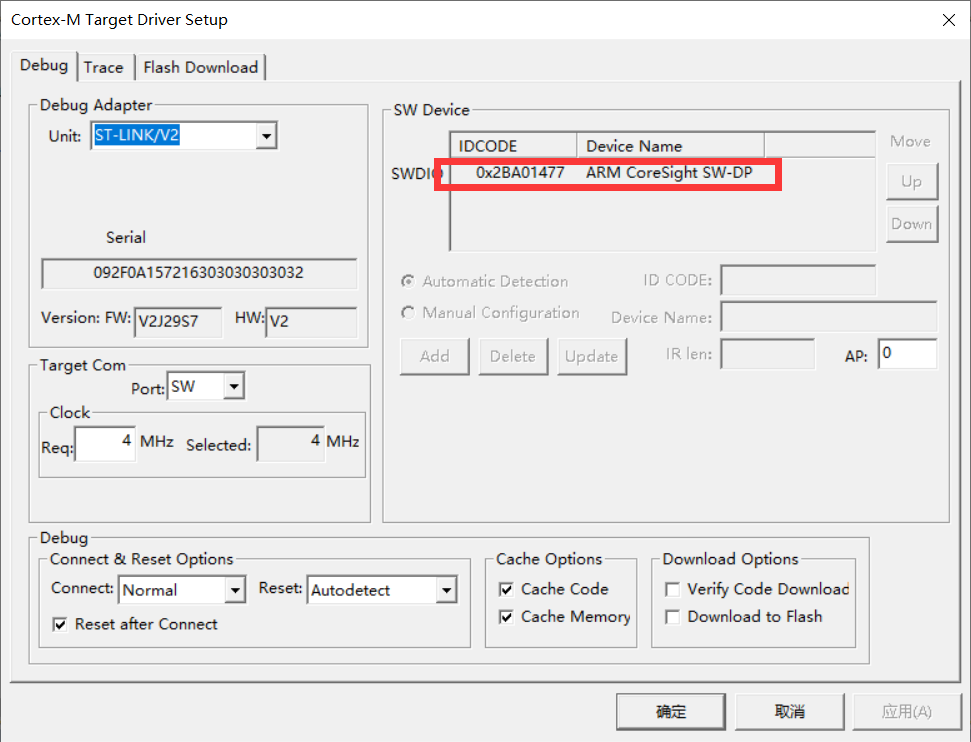The image size is (971, 742).
Task: Click inside the AP value field
Action: point(907,353)
